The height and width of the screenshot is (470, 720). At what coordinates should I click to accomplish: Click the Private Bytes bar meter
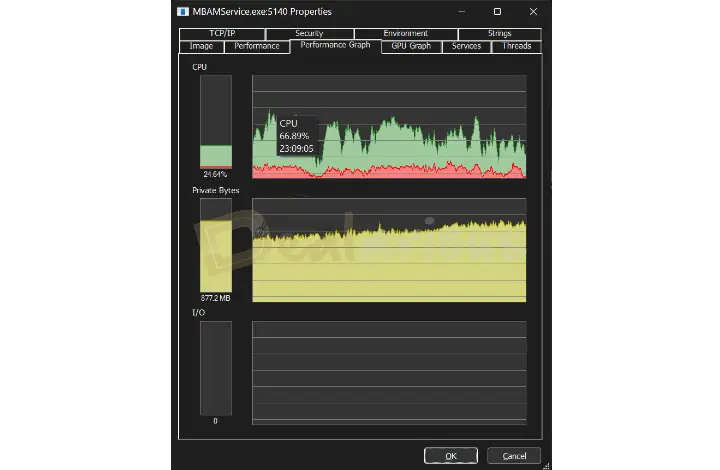[215, 244]
